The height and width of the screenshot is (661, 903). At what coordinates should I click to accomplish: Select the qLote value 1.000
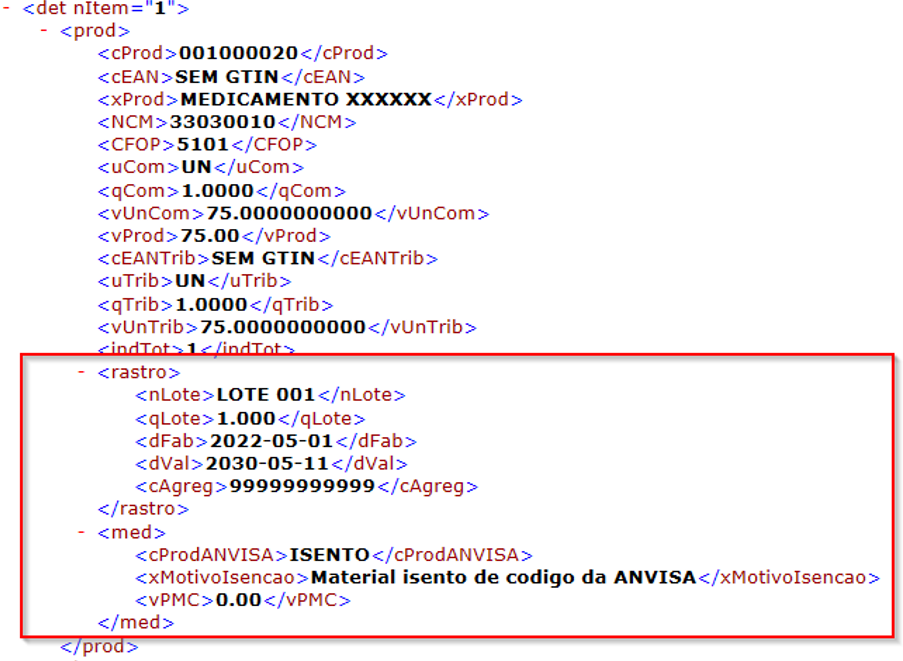click(x=246, y=419)
